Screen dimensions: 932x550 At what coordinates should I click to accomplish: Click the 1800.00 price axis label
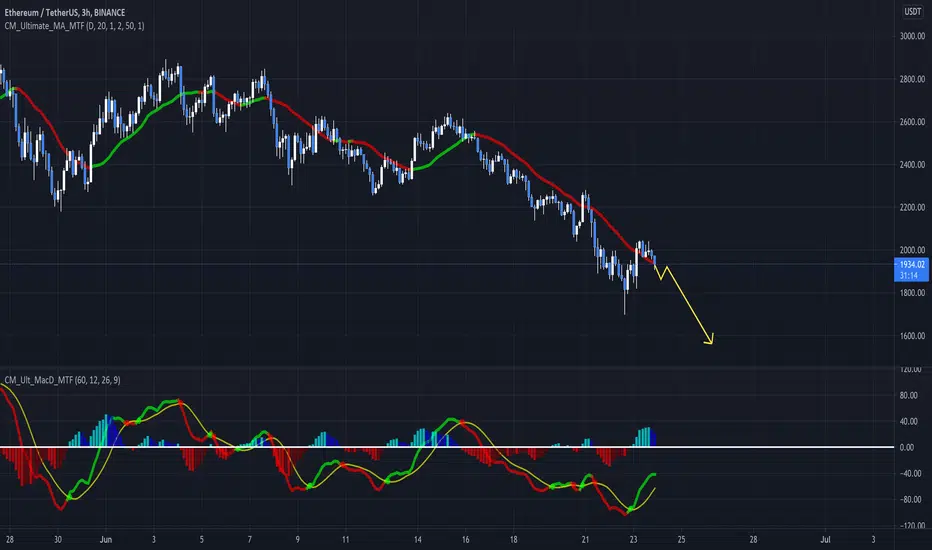point(912,293)
